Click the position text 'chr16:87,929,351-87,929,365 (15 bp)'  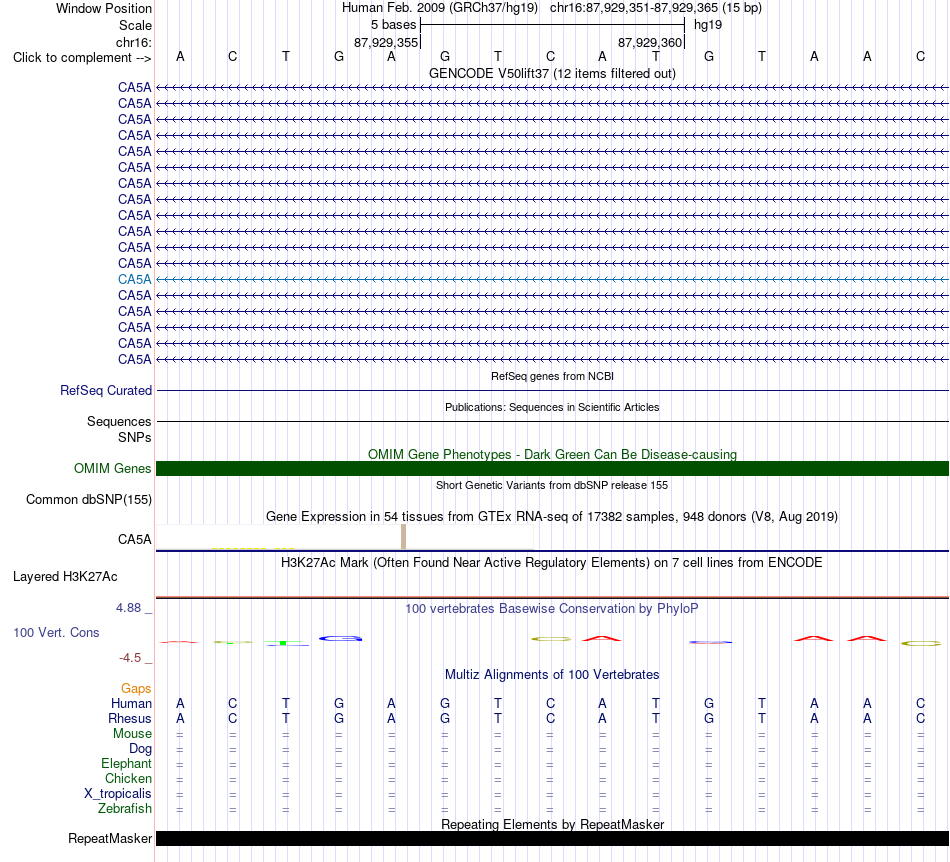click(656, 8)
